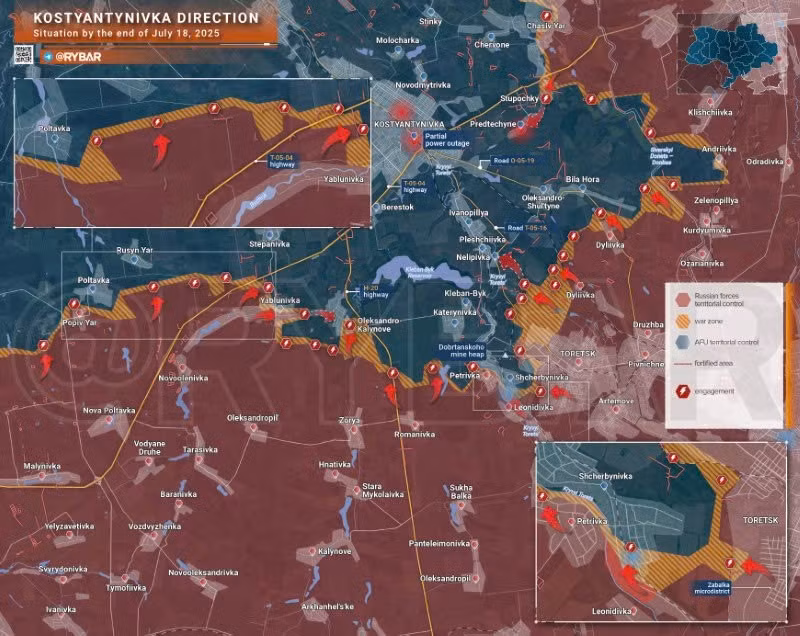Click the Rusyn Yar settlement marker
This screenshot has width=800, height=636.
coord(134,260)
